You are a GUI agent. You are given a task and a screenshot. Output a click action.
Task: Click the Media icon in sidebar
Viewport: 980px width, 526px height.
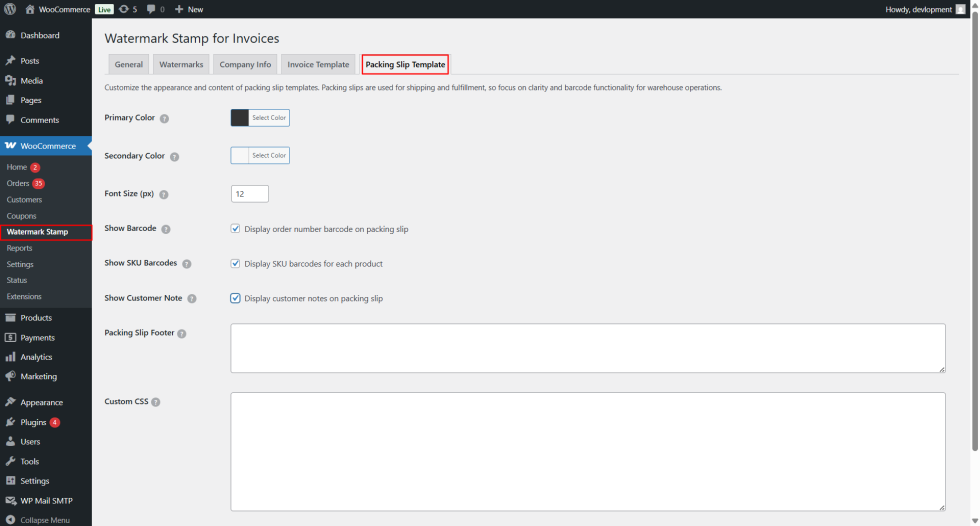(x=10, y=81)
